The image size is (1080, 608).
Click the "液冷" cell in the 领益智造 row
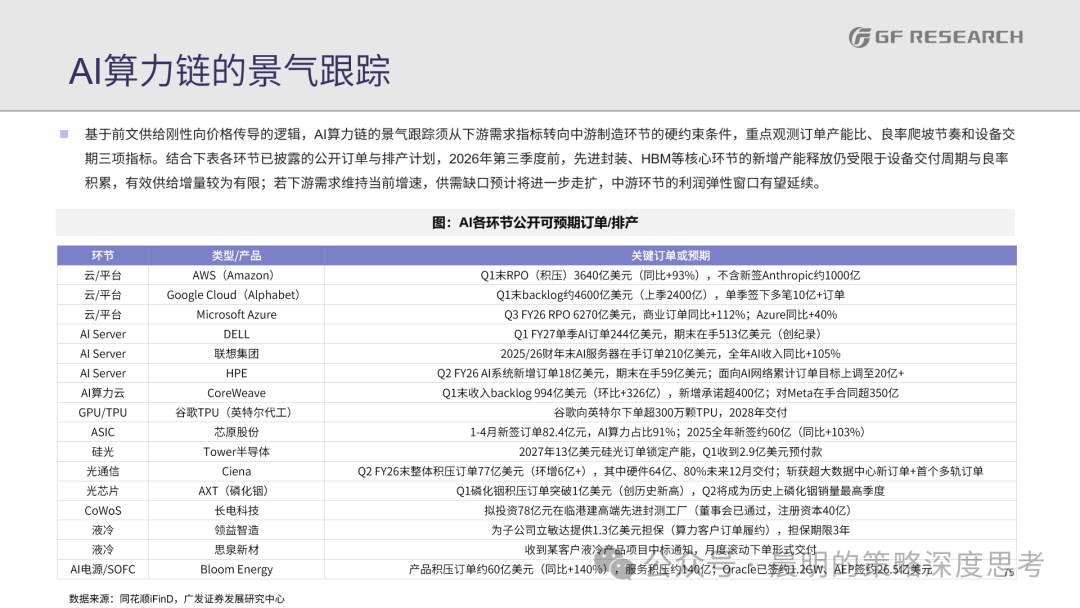click(x=103, y=530)
